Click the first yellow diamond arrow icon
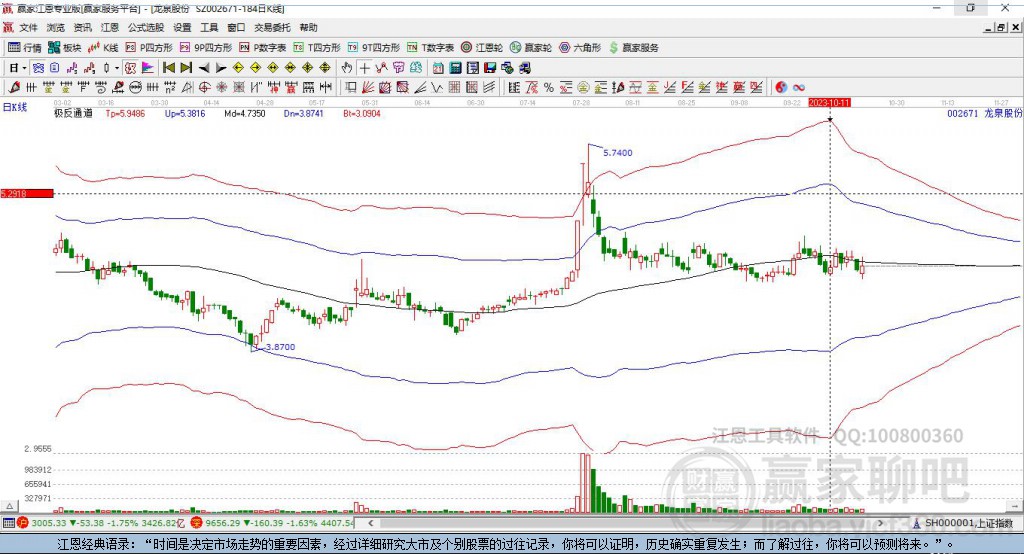This screenshot has width=1024, height=554. point(238,68)
